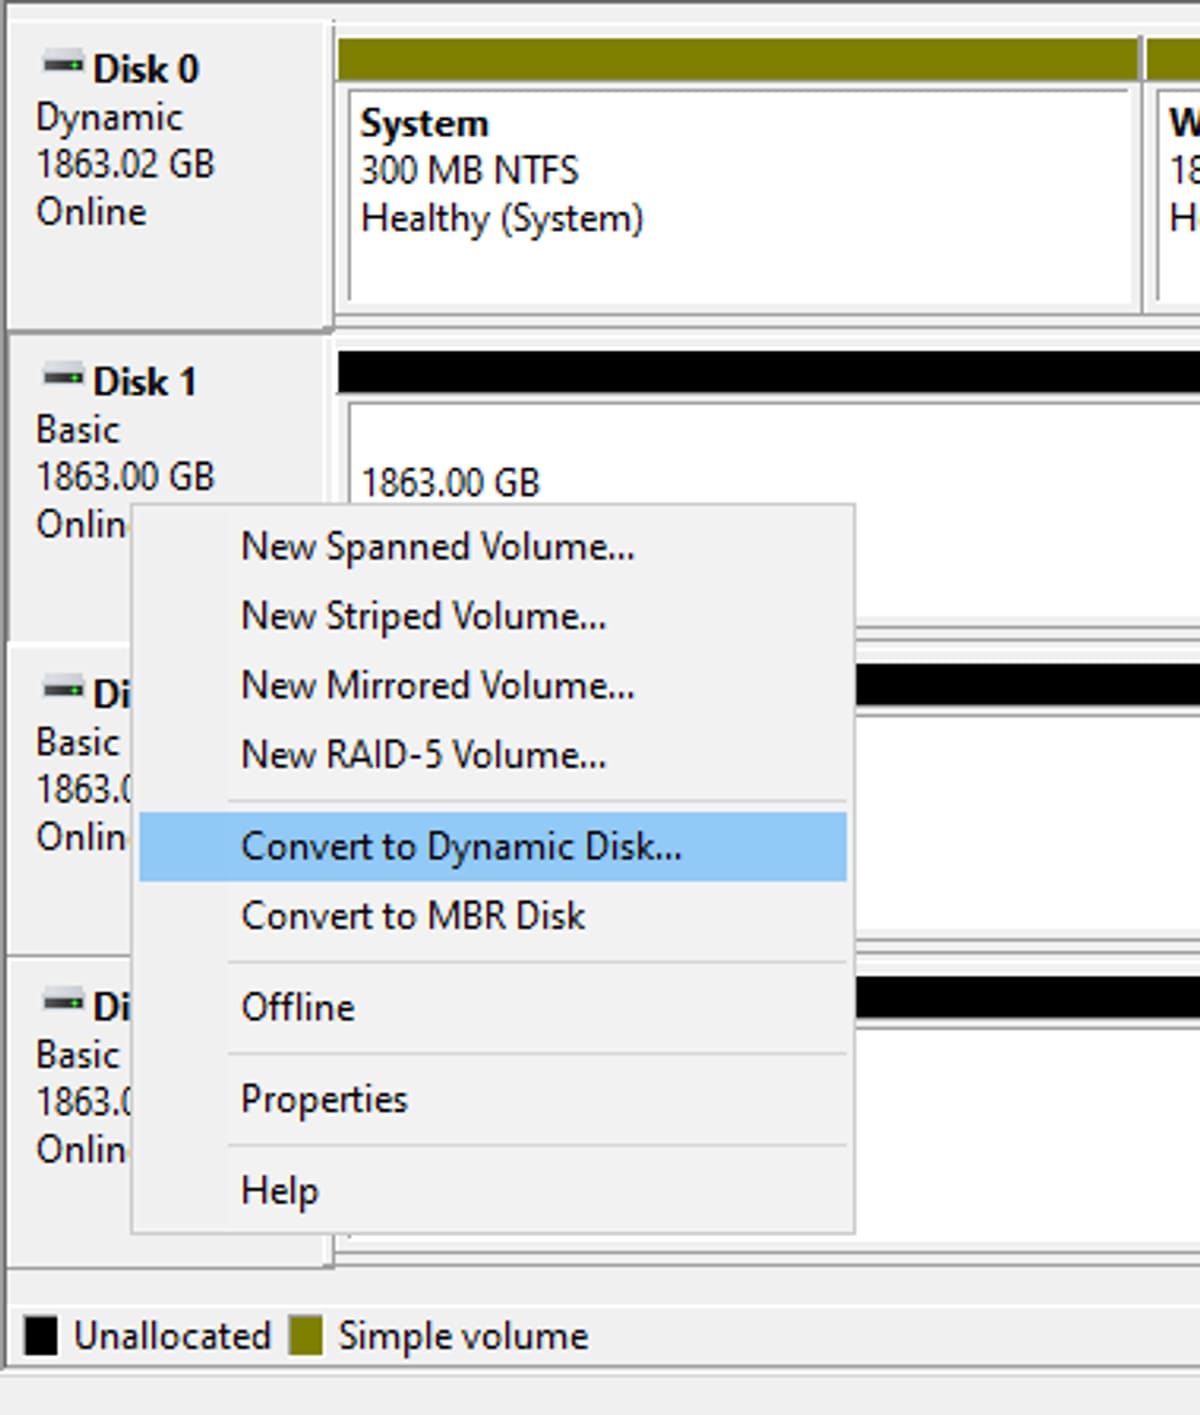Click the Disk 3 drive icon

click(x=62, y=1003)
